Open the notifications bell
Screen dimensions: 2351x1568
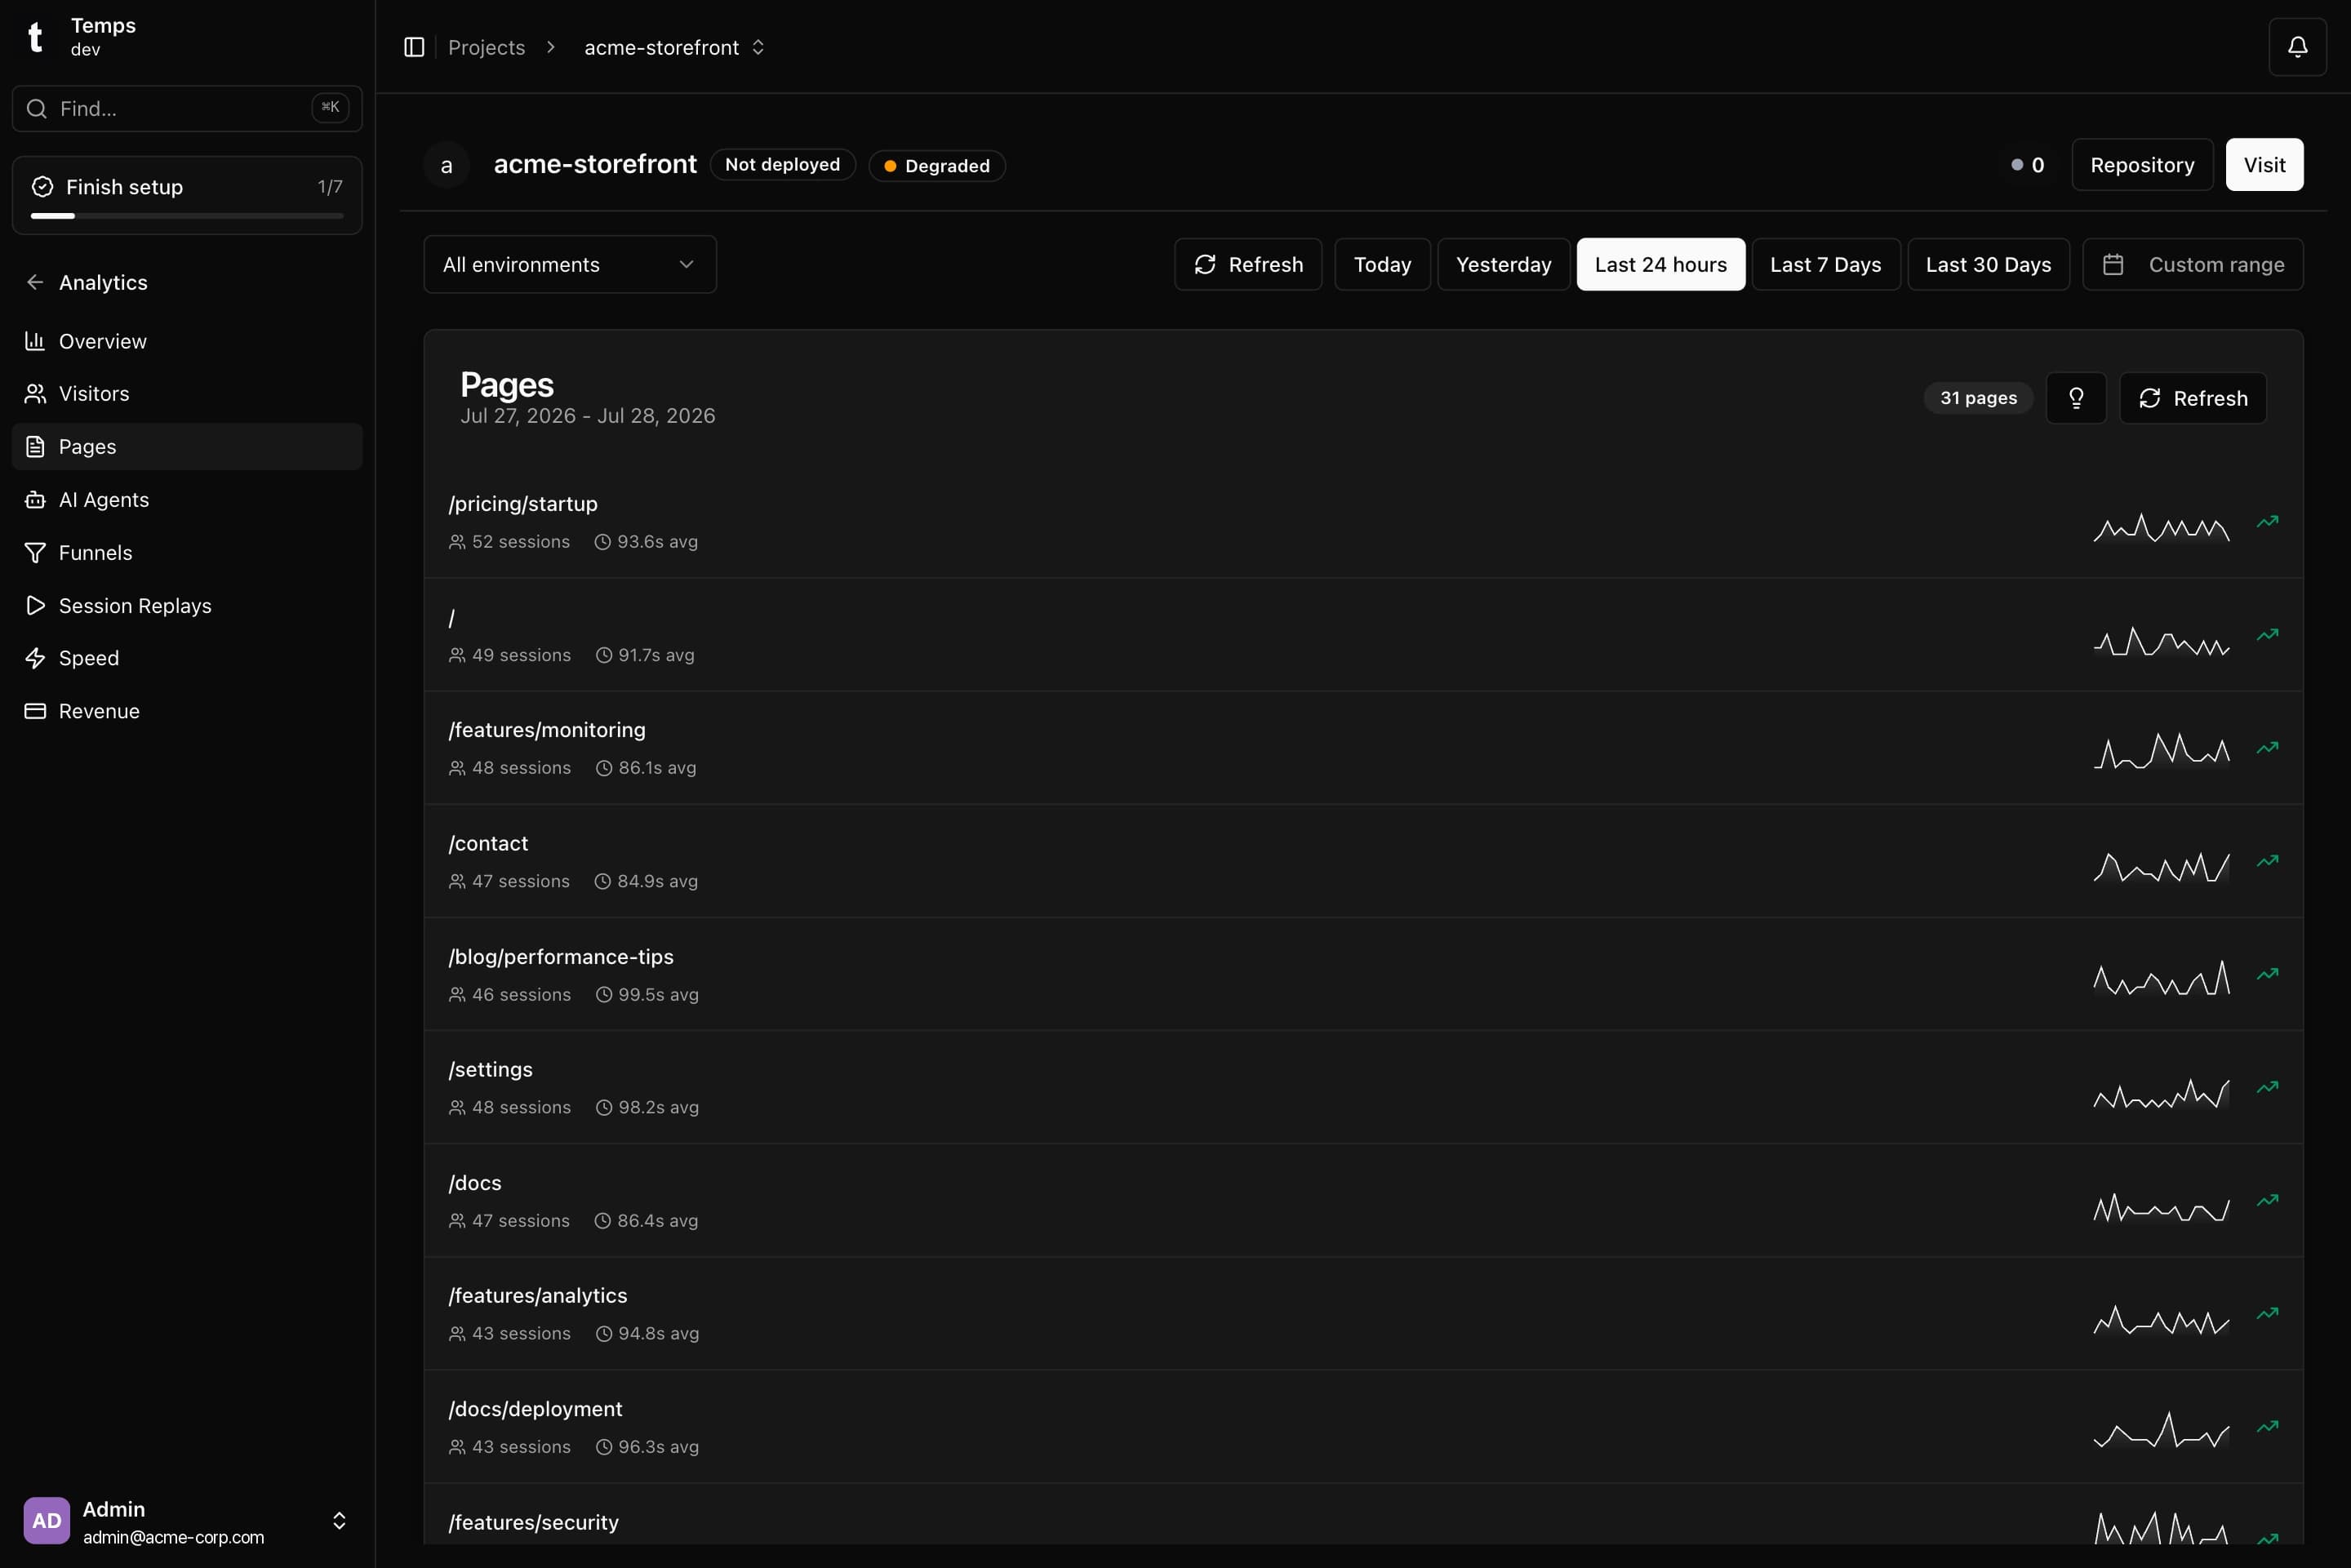[x=2297, y=47]
